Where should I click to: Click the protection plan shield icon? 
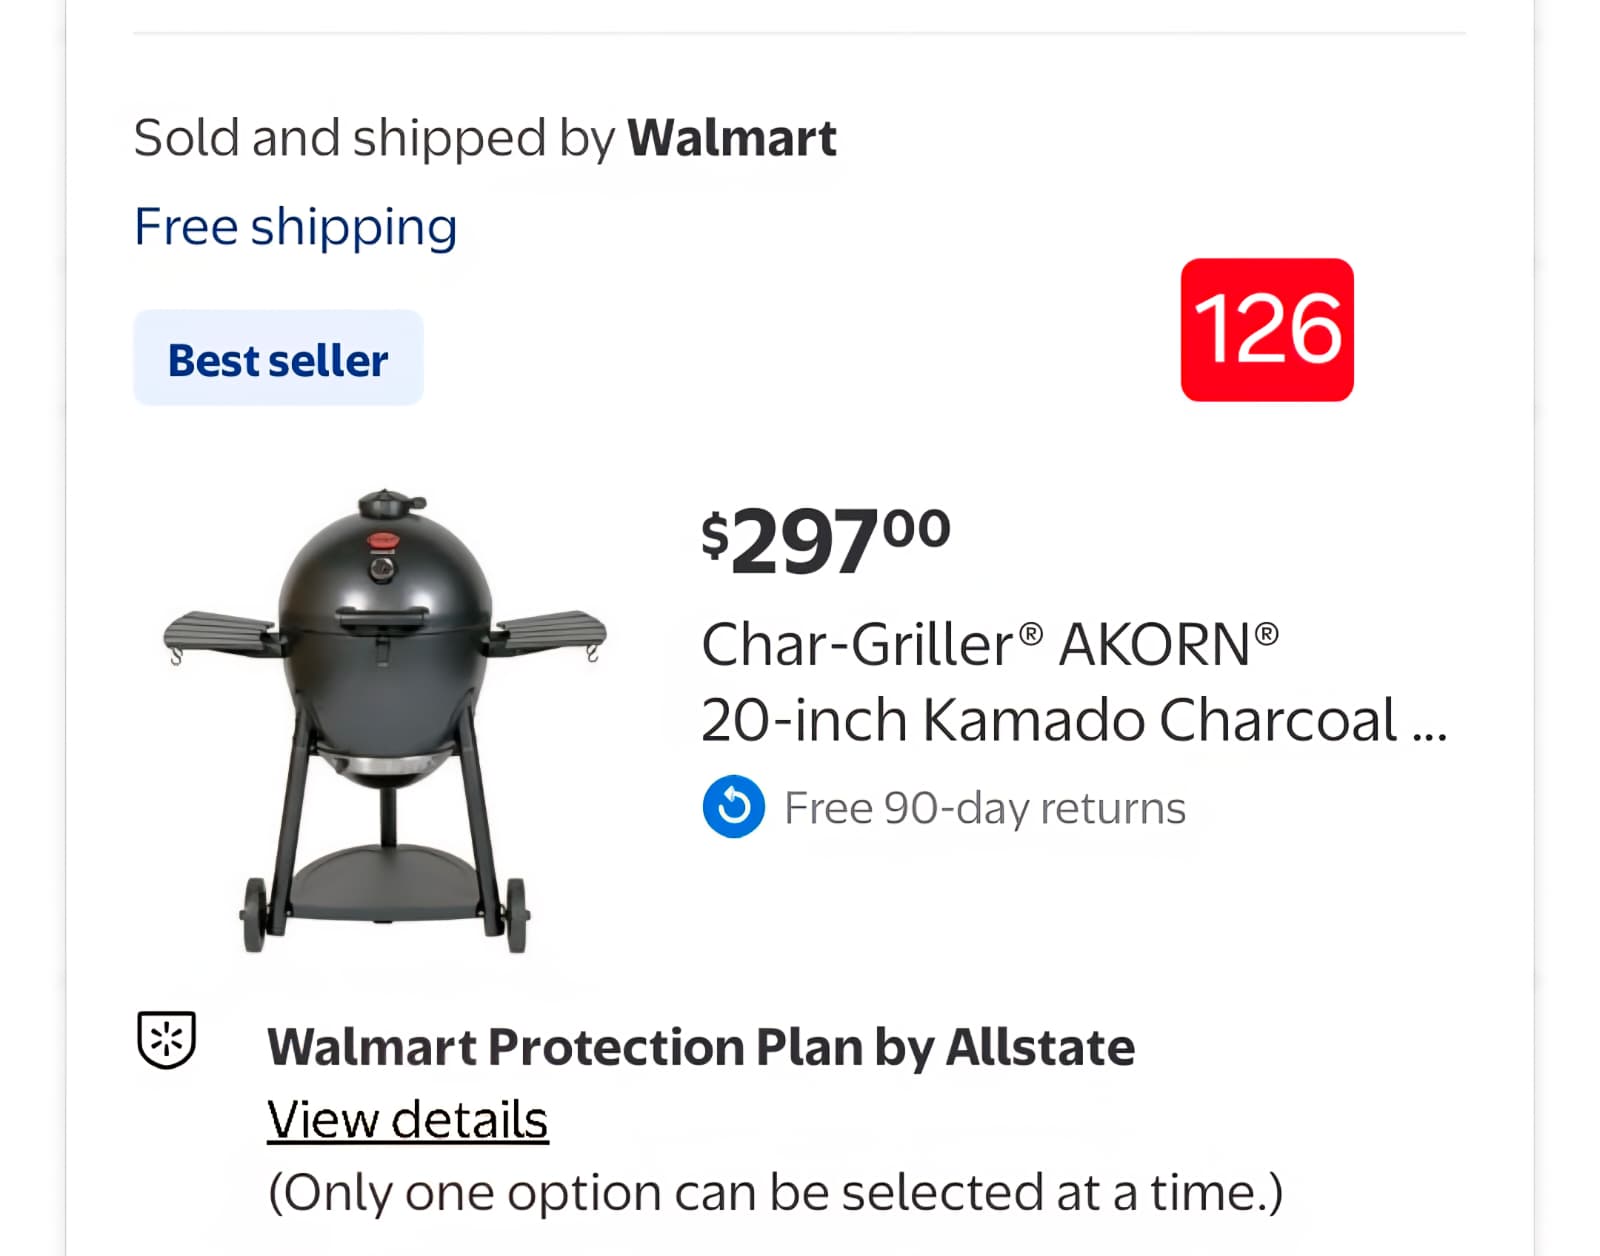(x=166, y=1040)
